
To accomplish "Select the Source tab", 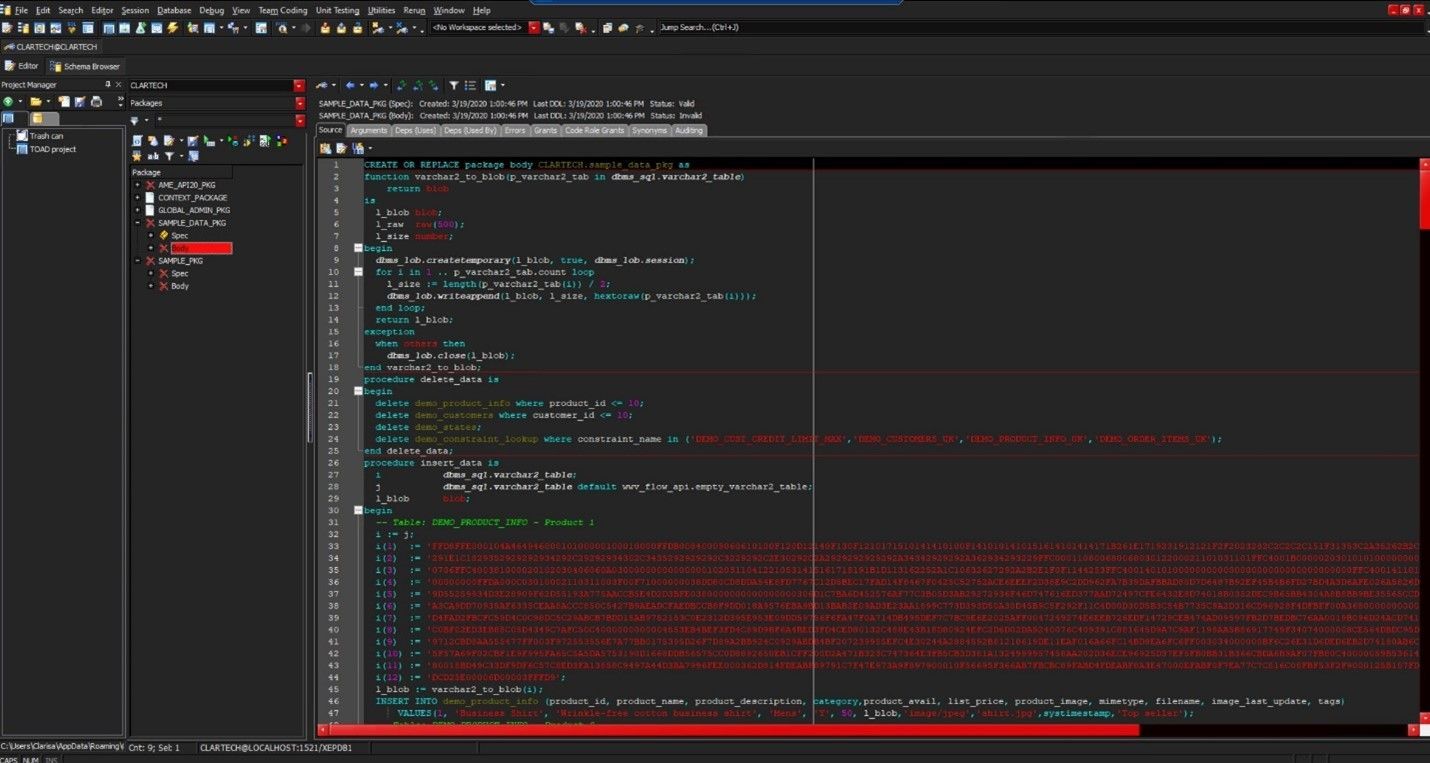I will pos(330,130).
